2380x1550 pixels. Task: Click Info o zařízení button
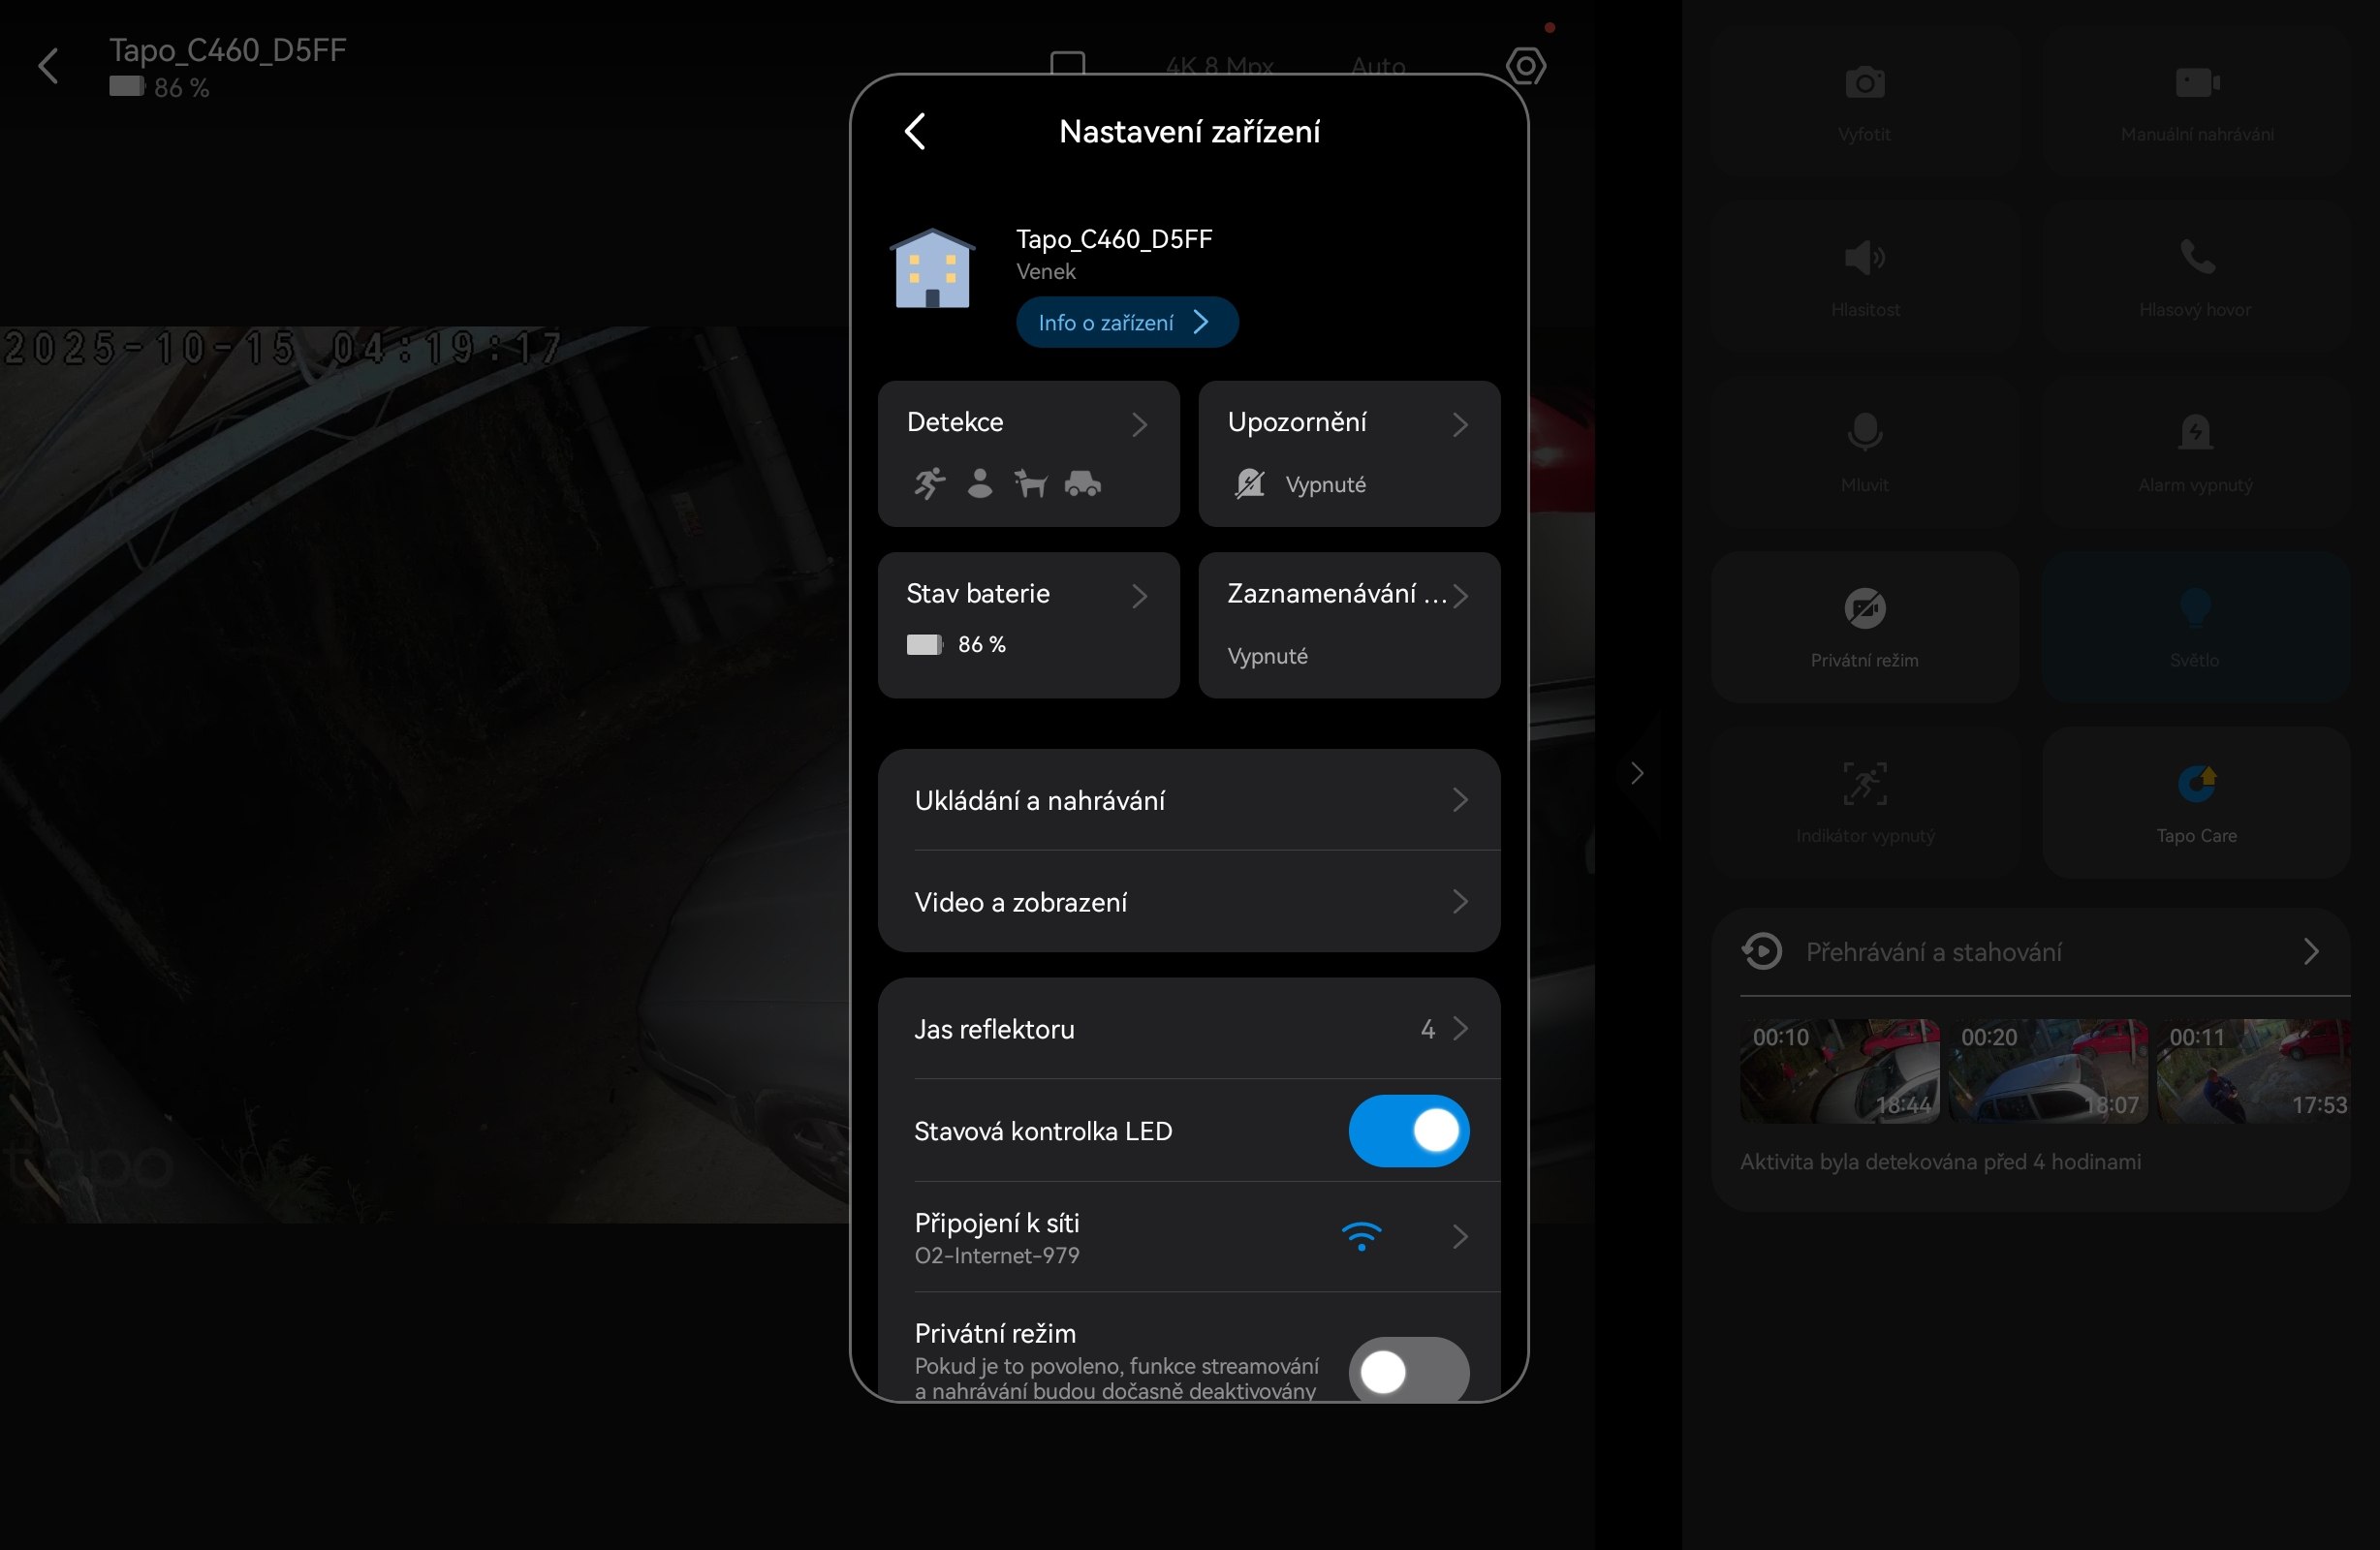pos(1126,322)
